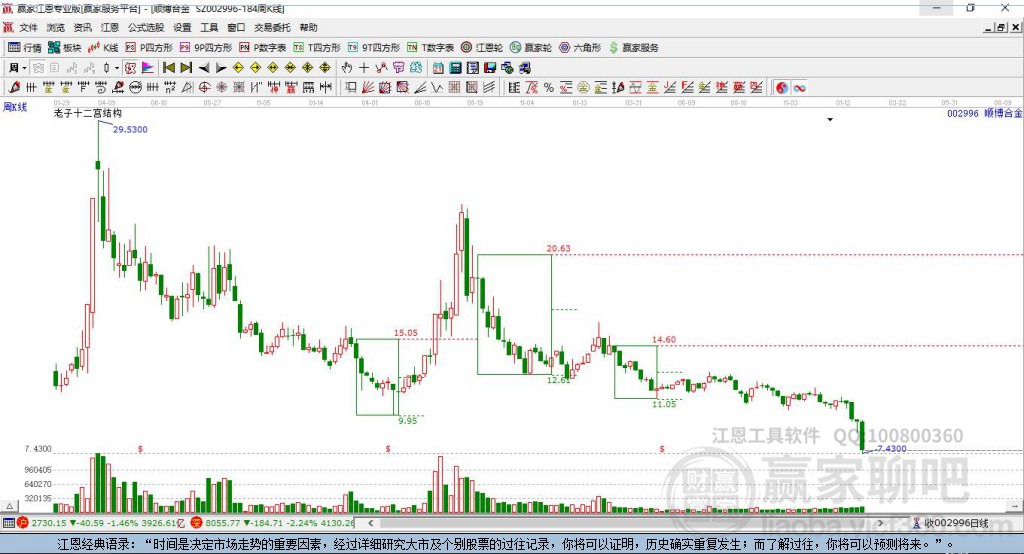Click the red pencil drawing tool icon
Viewport: 1024px width, 554px height.
point(14,88)
